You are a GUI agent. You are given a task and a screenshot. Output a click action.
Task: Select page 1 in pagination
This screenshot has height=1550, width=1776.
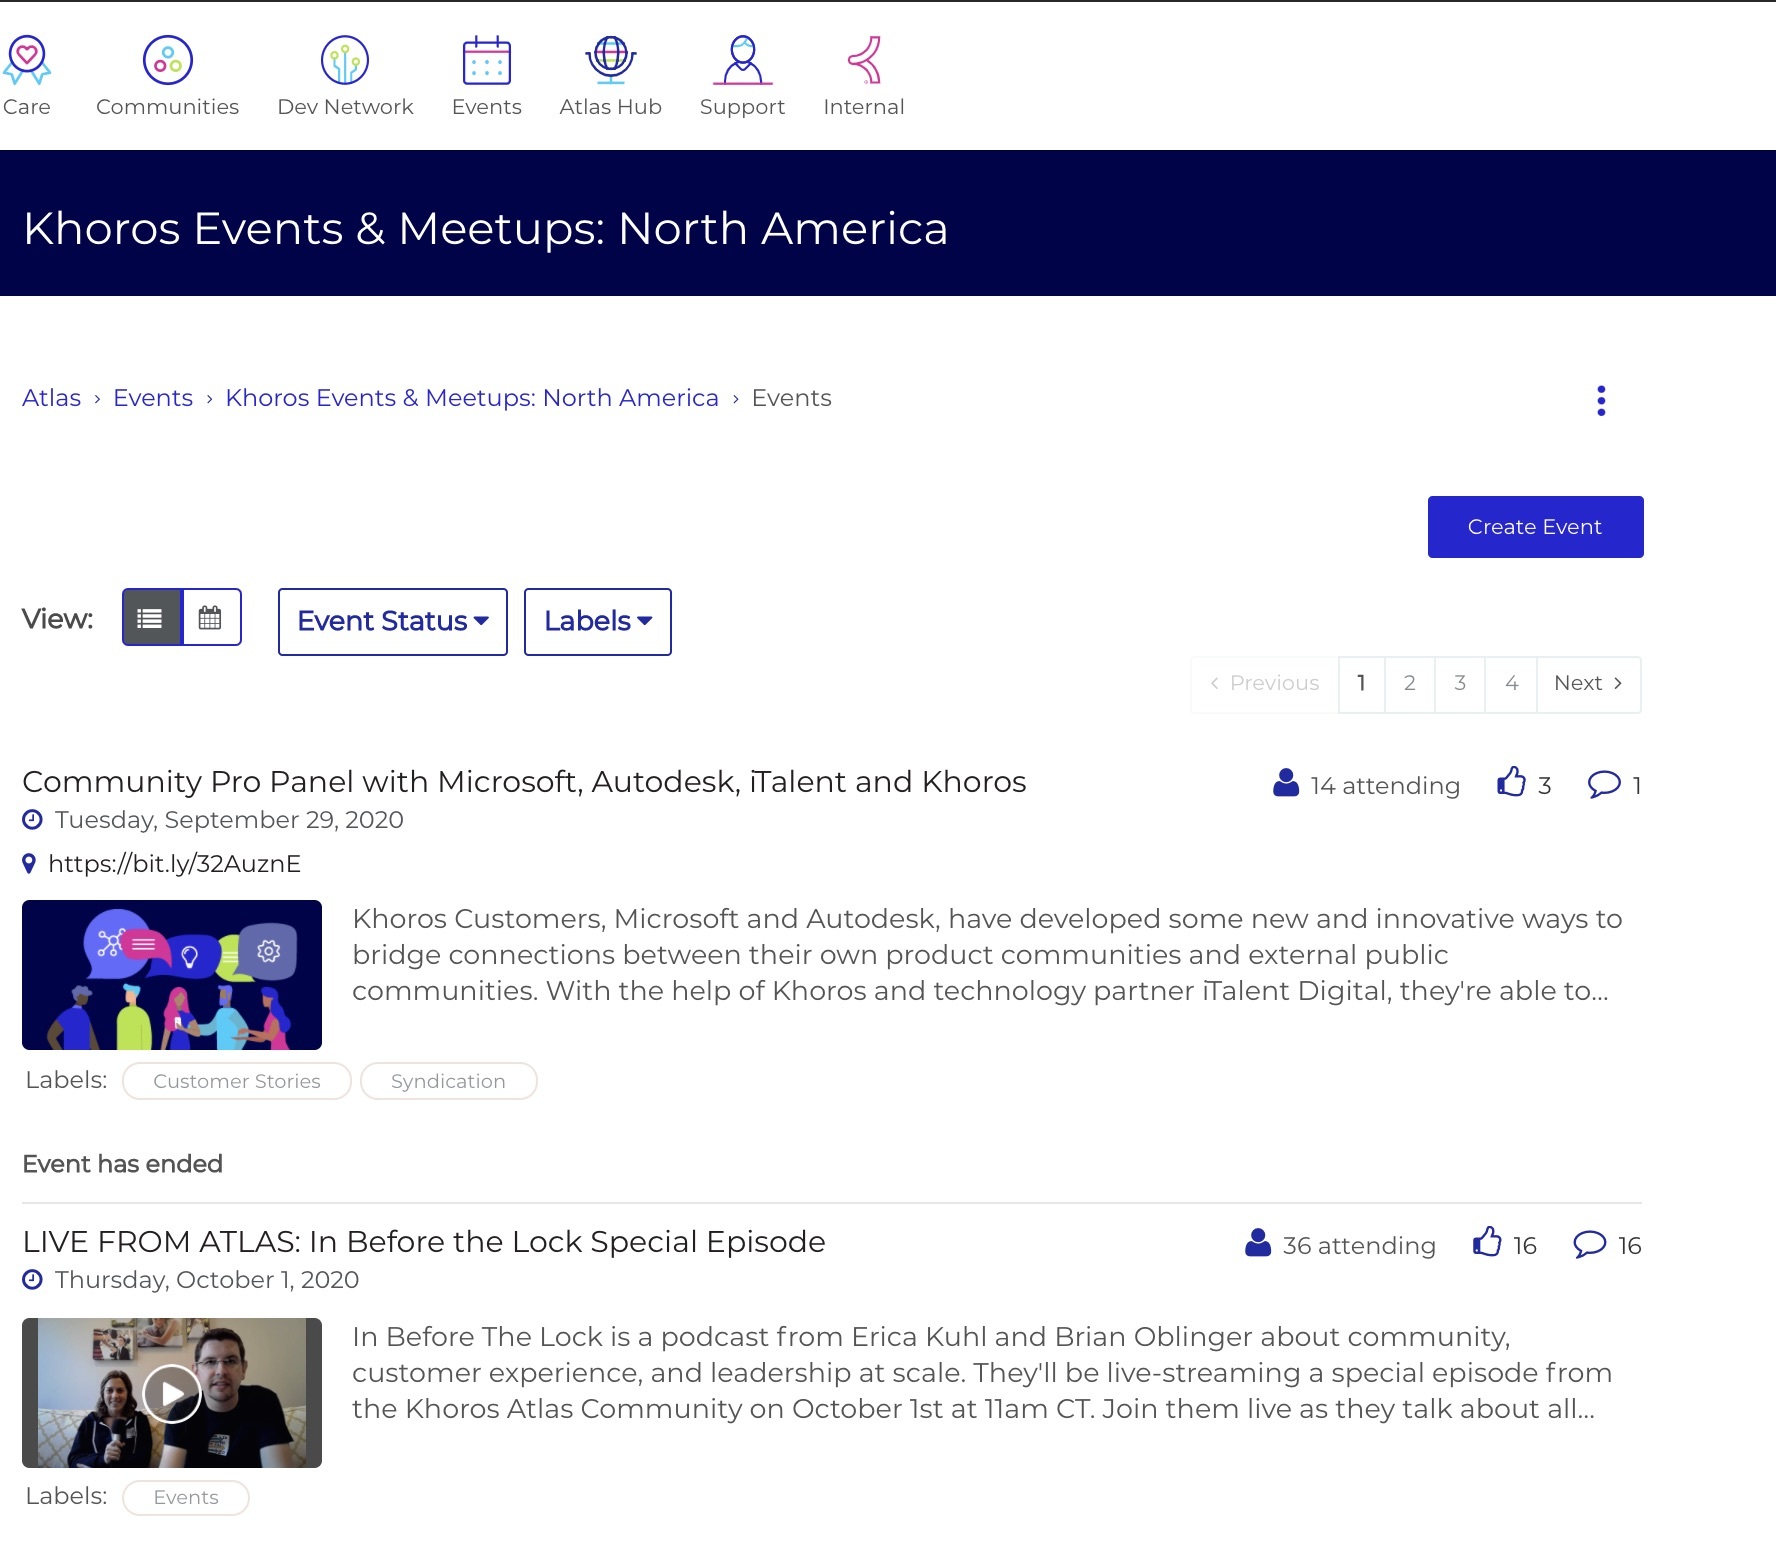[x=1361, y=684]
